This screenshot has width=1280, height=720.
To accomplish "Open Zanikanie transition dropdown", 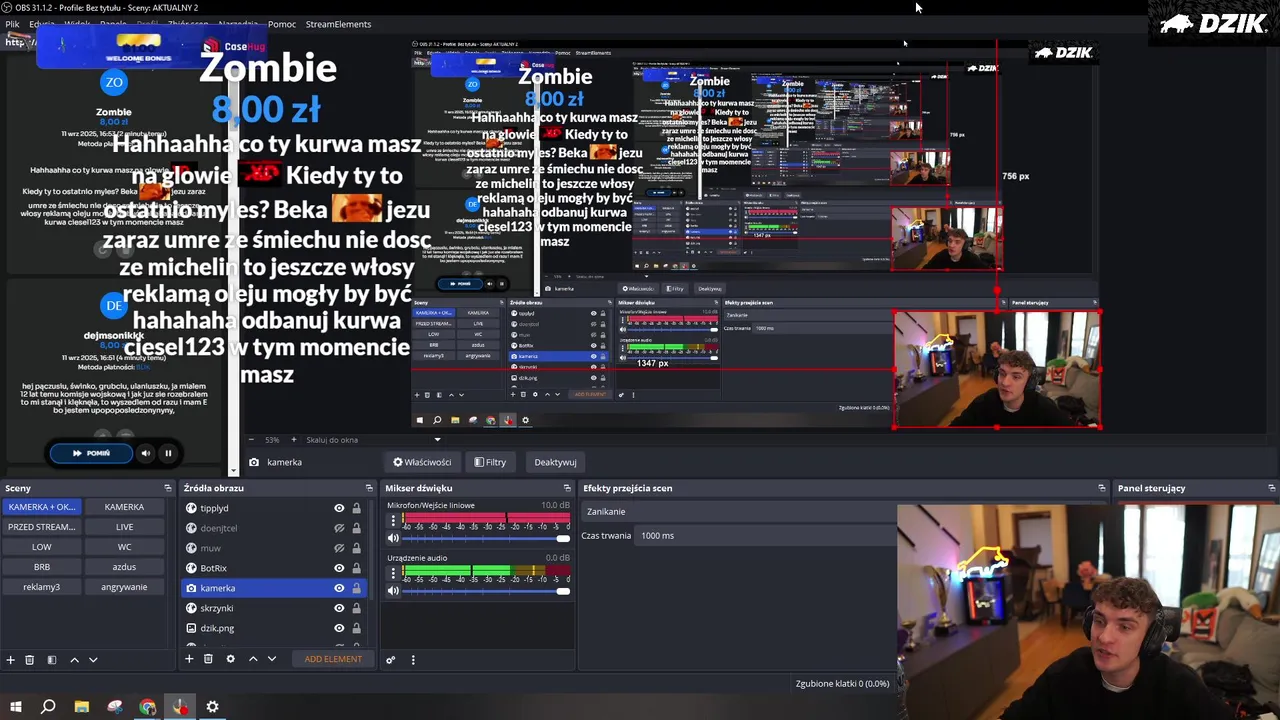I will (740, 511).
